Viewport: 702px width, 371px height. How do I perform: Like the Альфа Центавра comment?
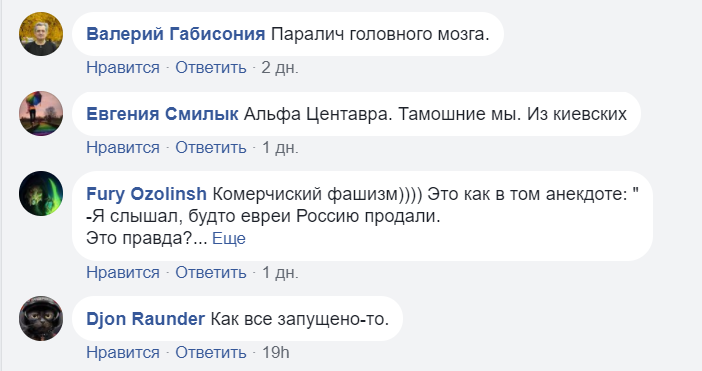coord(123,147)
